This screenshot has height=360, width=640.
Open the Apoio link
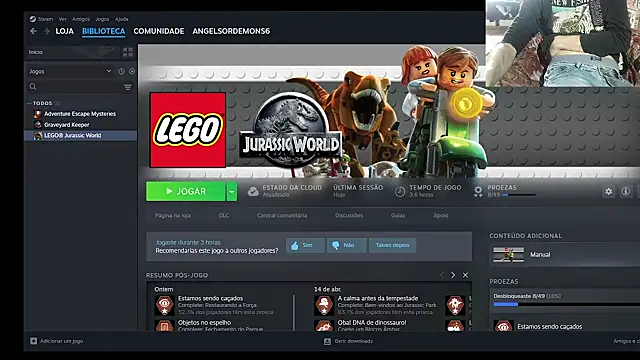pyautogui.click(x=441, y=216)
